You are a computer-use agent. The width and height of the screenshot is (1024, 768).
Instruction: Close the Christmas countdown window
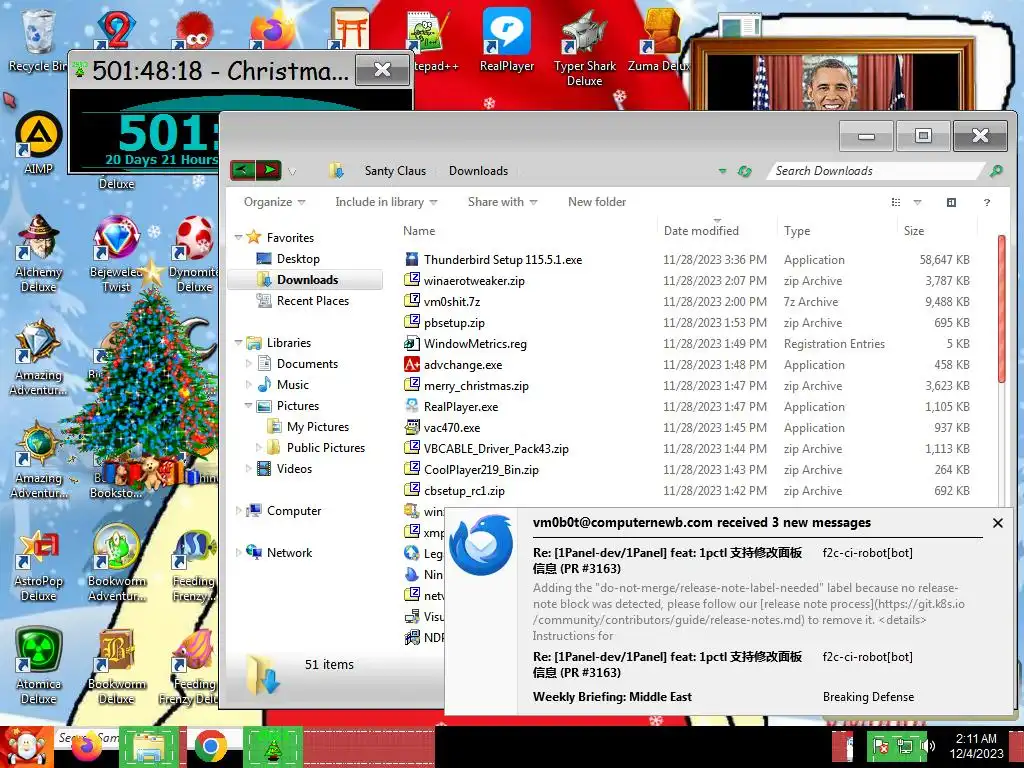[382, 70]
